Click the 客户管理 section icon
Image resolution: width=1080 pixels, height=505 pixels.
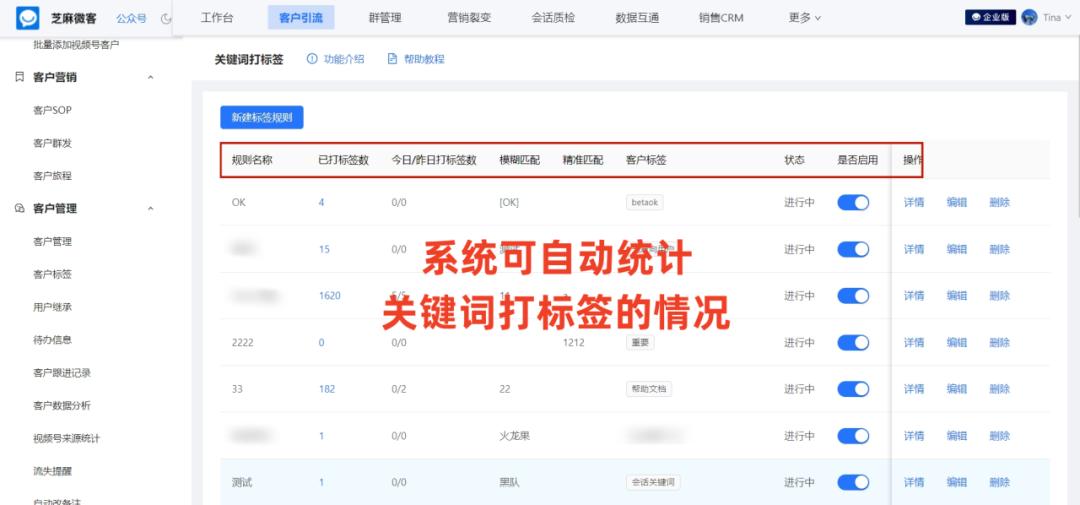click(x=20, y=208)
